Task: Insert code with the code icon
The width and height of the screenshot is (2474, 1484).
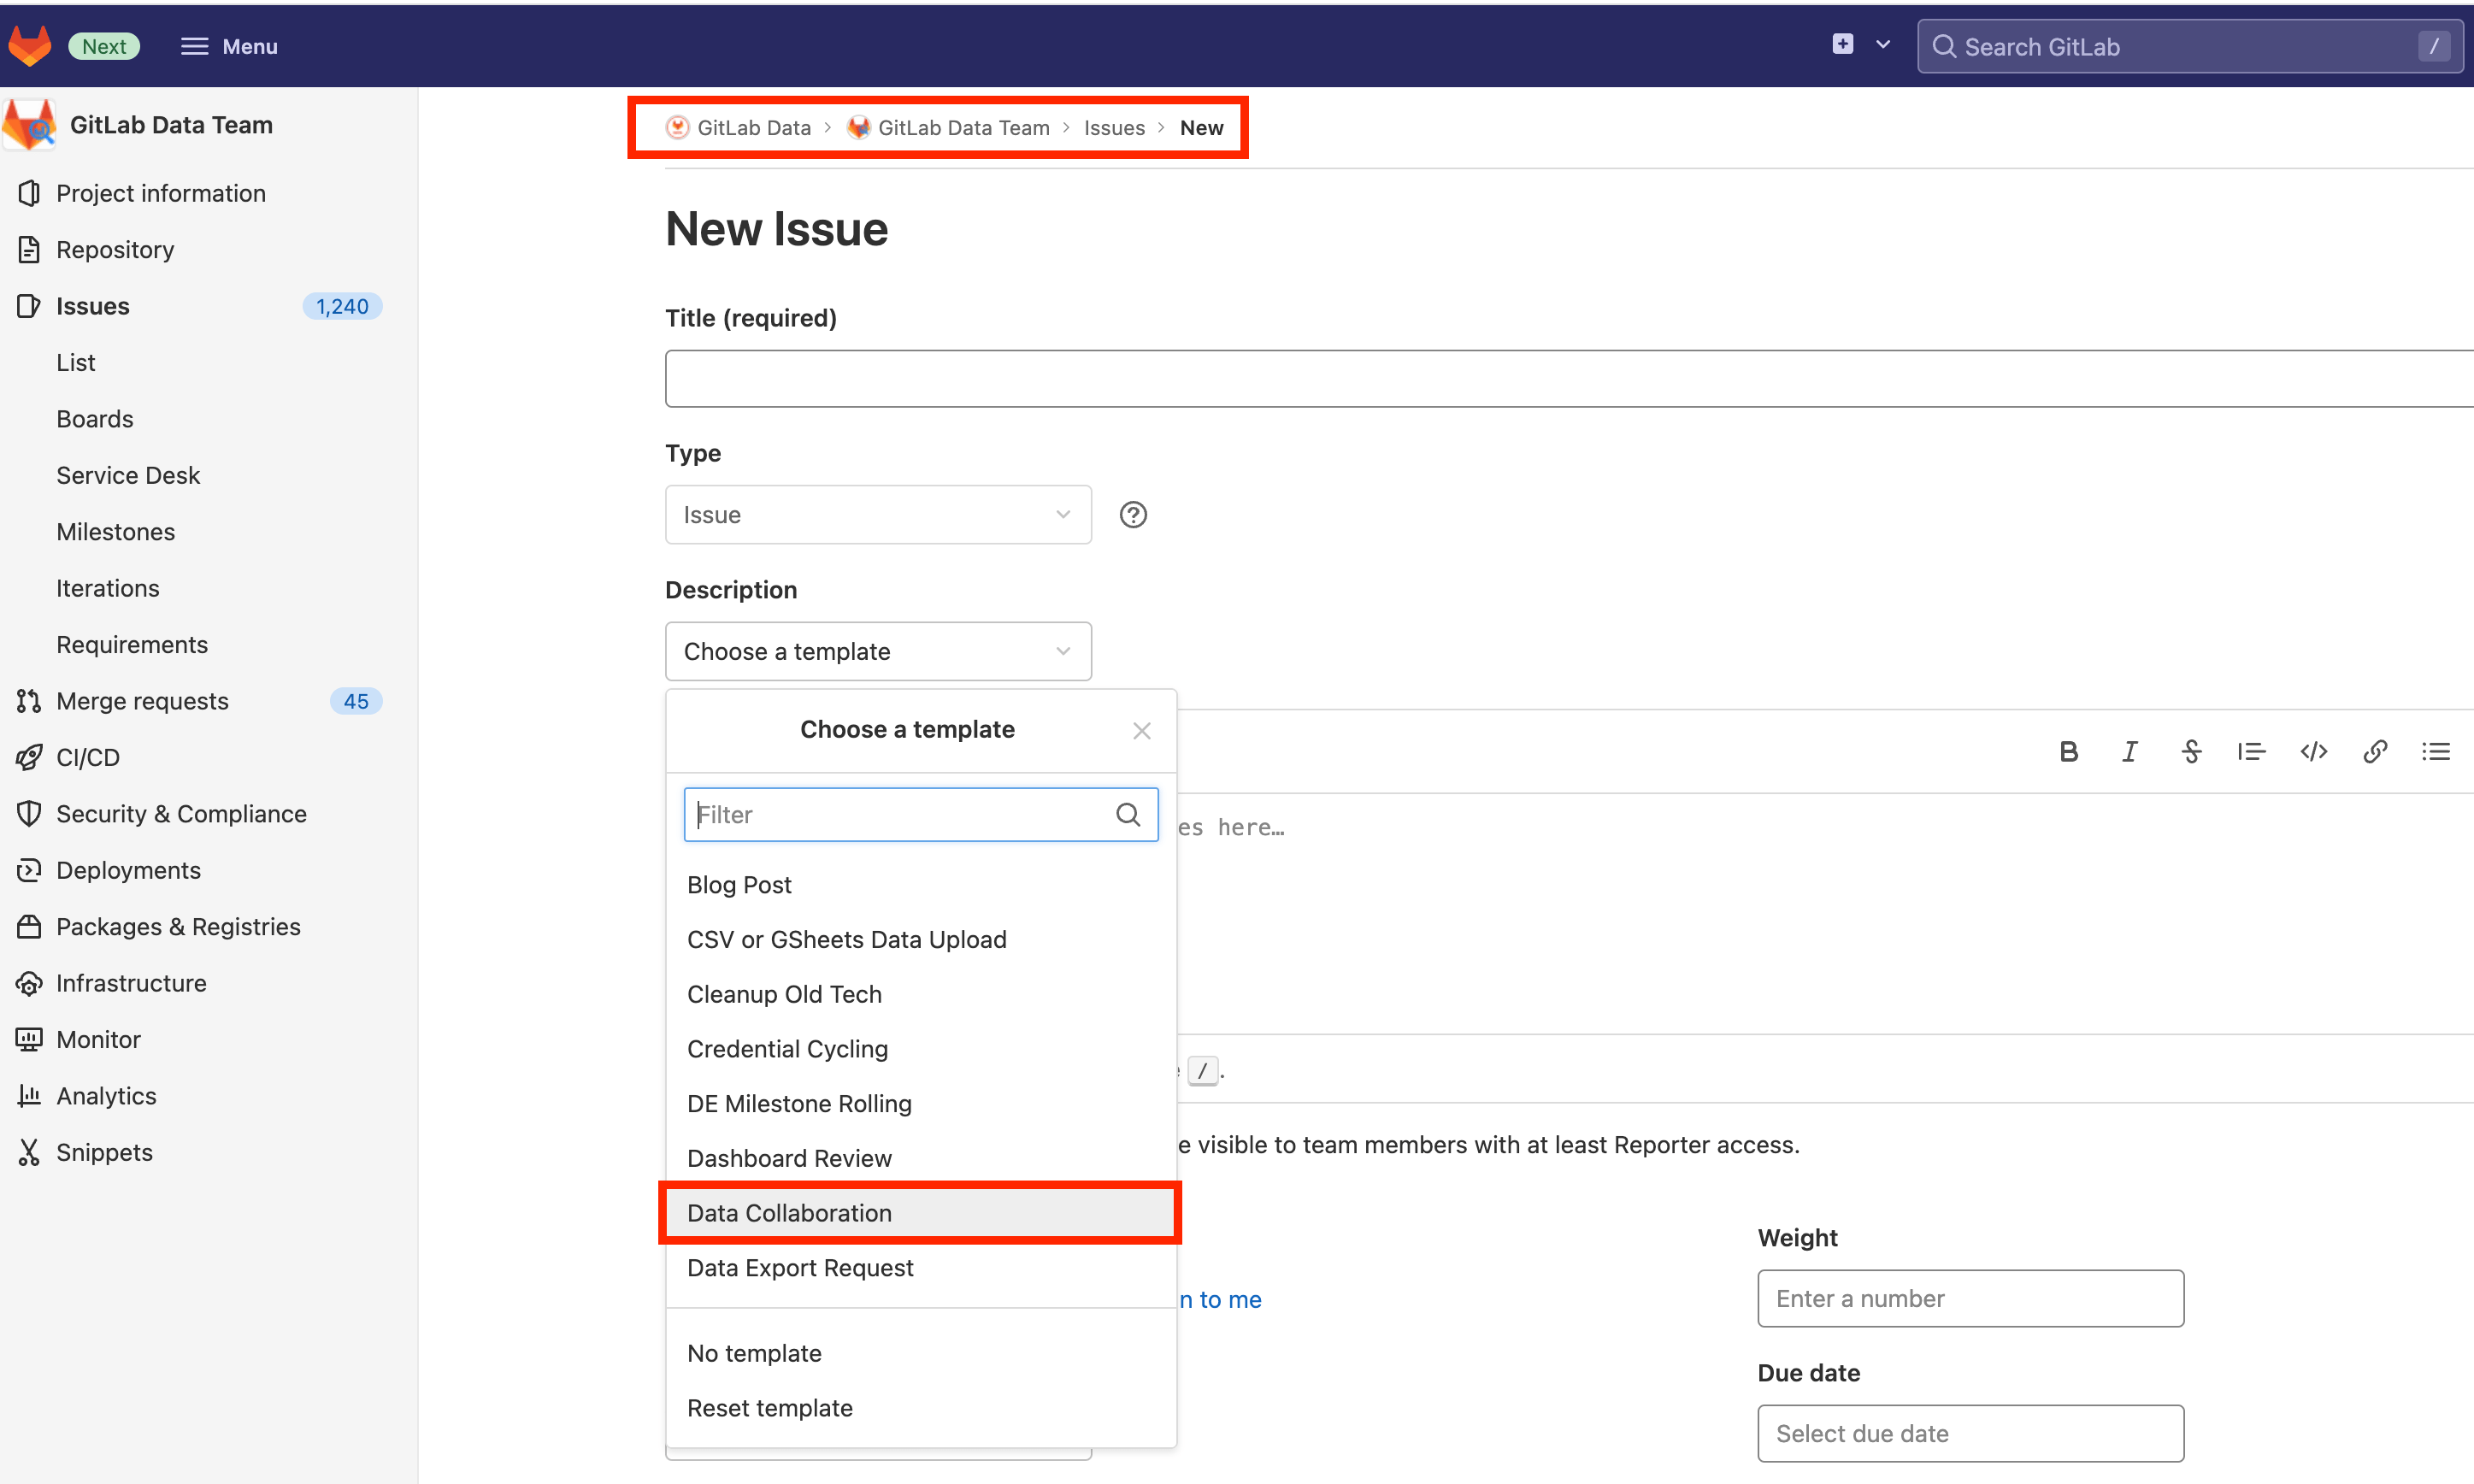Action: [2314, 752]
